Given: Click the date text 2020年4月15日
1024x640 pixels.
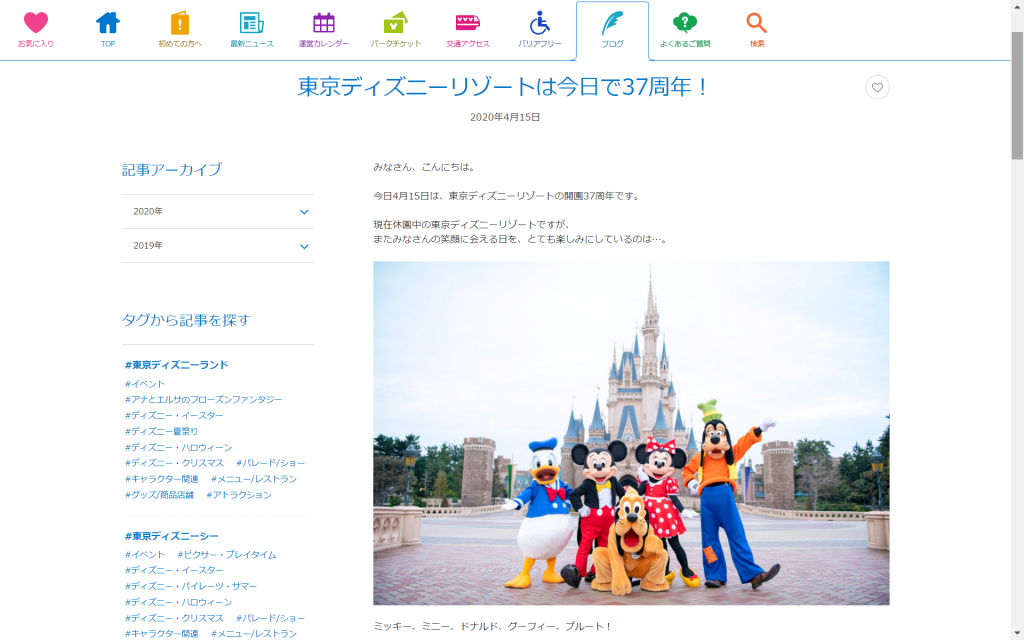Looking at the screenshot, I should pos(505,118).
